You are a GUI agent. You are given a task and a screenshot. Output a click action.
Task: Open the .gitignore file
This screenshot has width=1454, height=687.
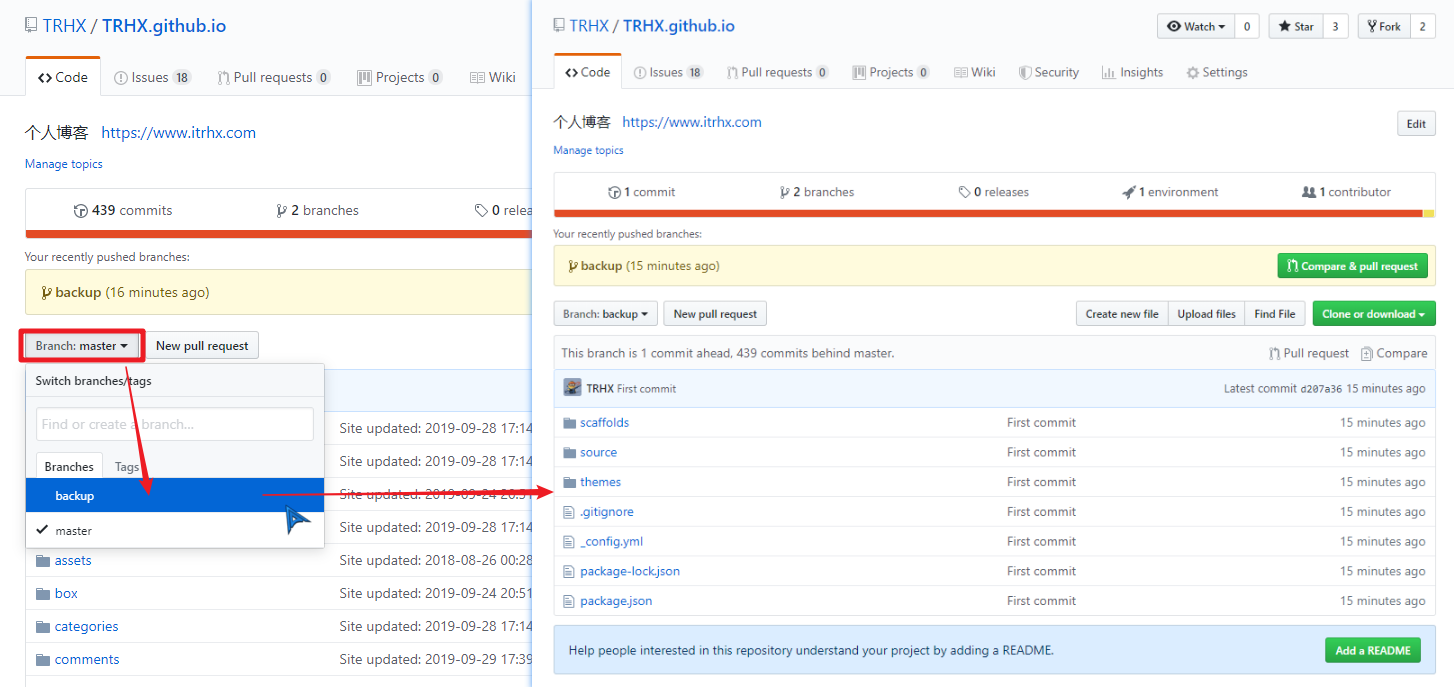click(606, 512)
